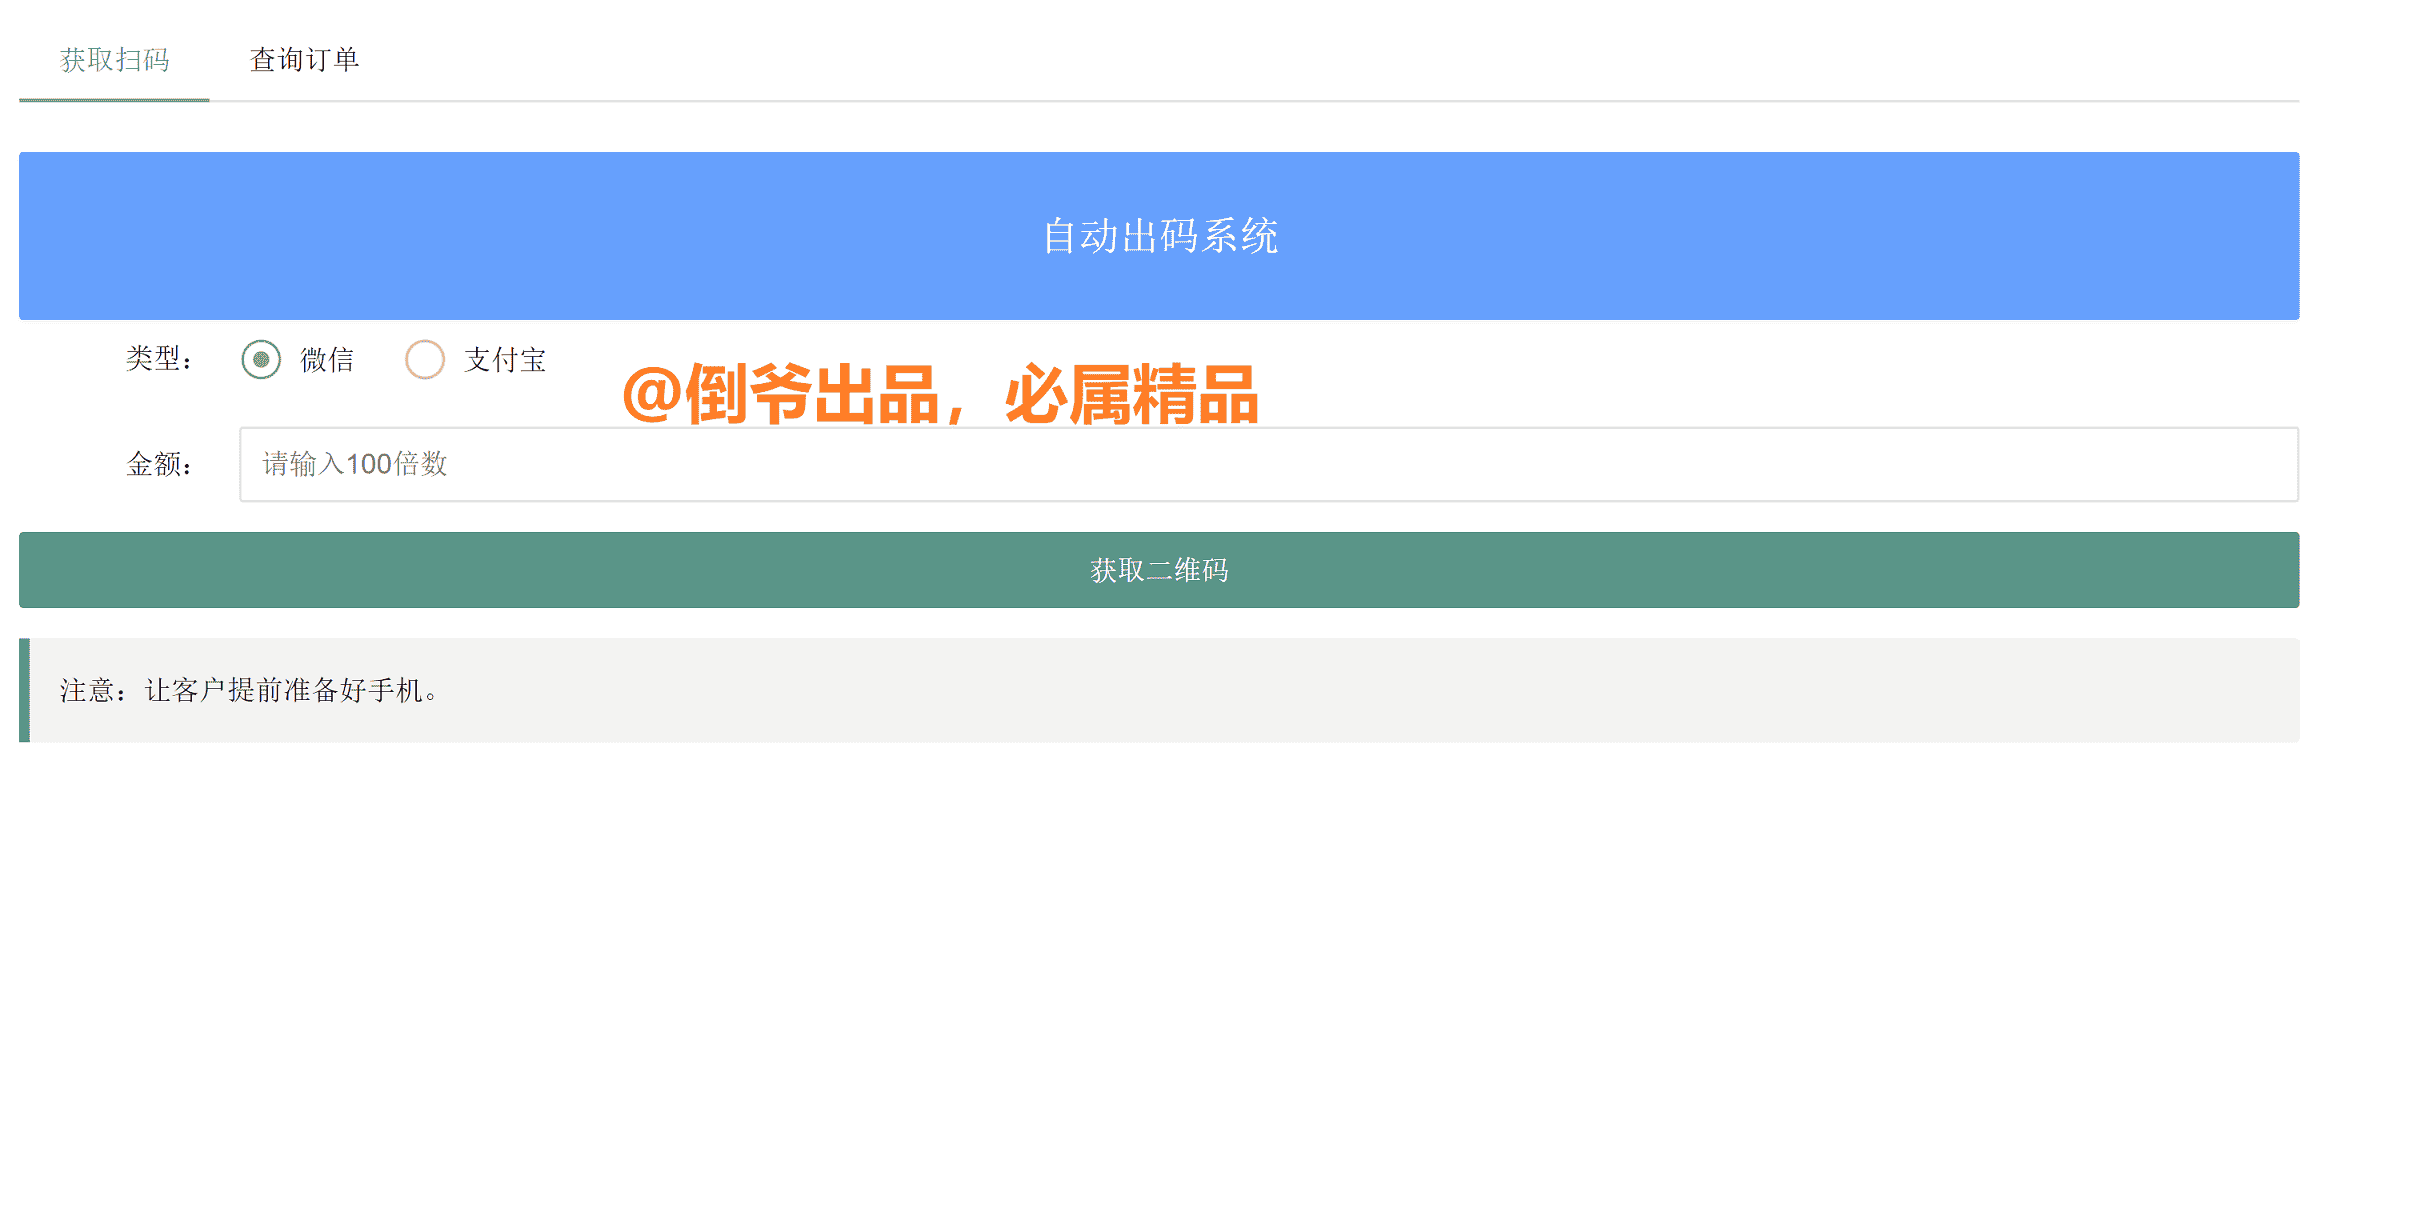The image size is (2410, 1216).
Task: Click the blue 自动出码系统 banner
Action: click(x=1158, y=235)
